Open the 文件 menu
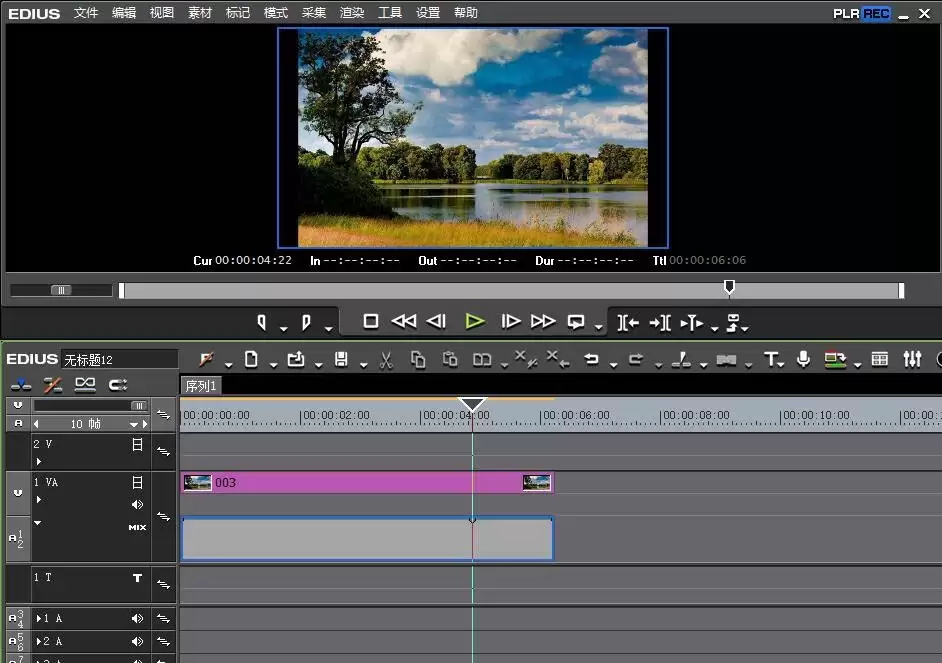The width and height of the screenshot is (942, 663). (x=85, y=13)
